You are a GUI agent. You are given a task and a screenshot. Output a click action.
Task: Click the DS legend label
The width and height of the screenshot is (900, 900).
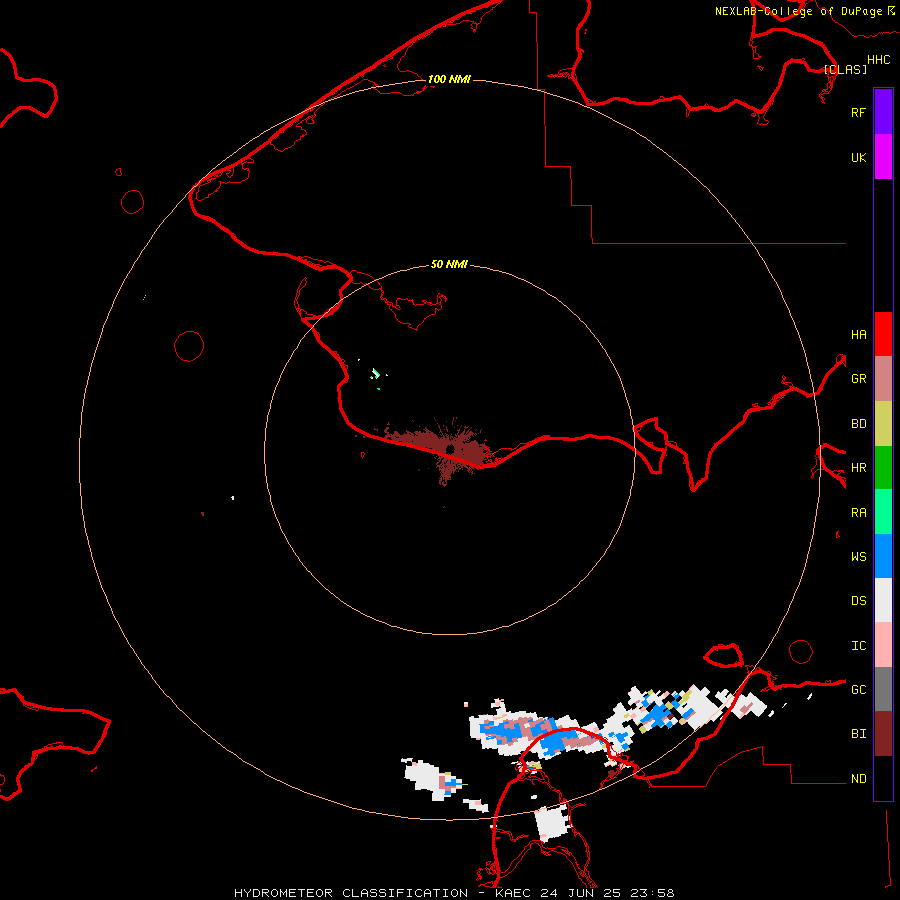click(858, 600)
